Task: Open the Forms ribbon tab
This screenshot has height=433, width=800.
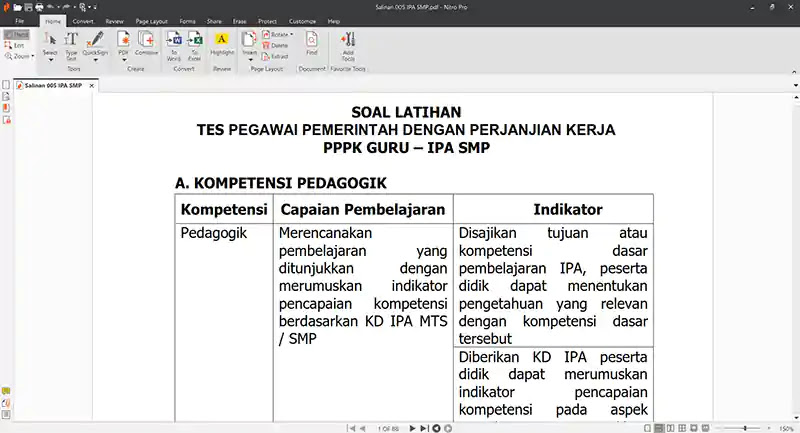Action: (187, 21)
